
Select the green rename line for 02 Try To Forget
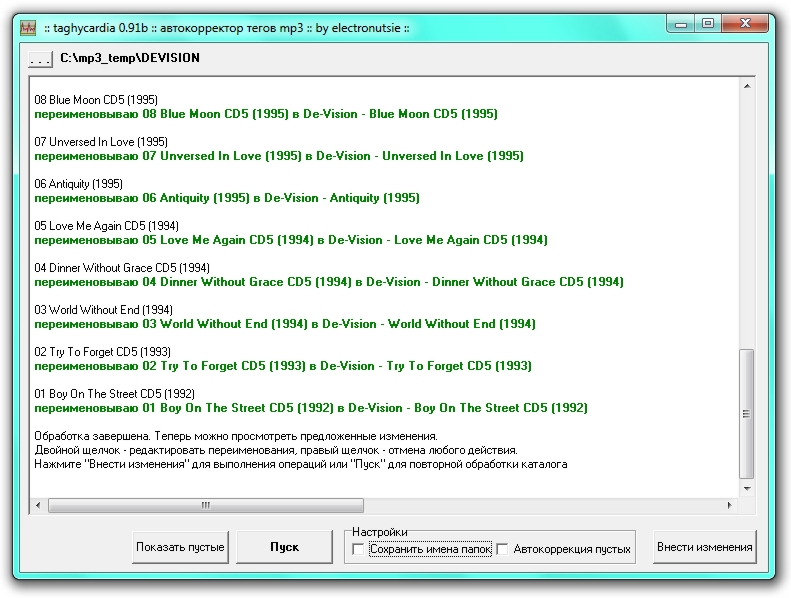283,366
